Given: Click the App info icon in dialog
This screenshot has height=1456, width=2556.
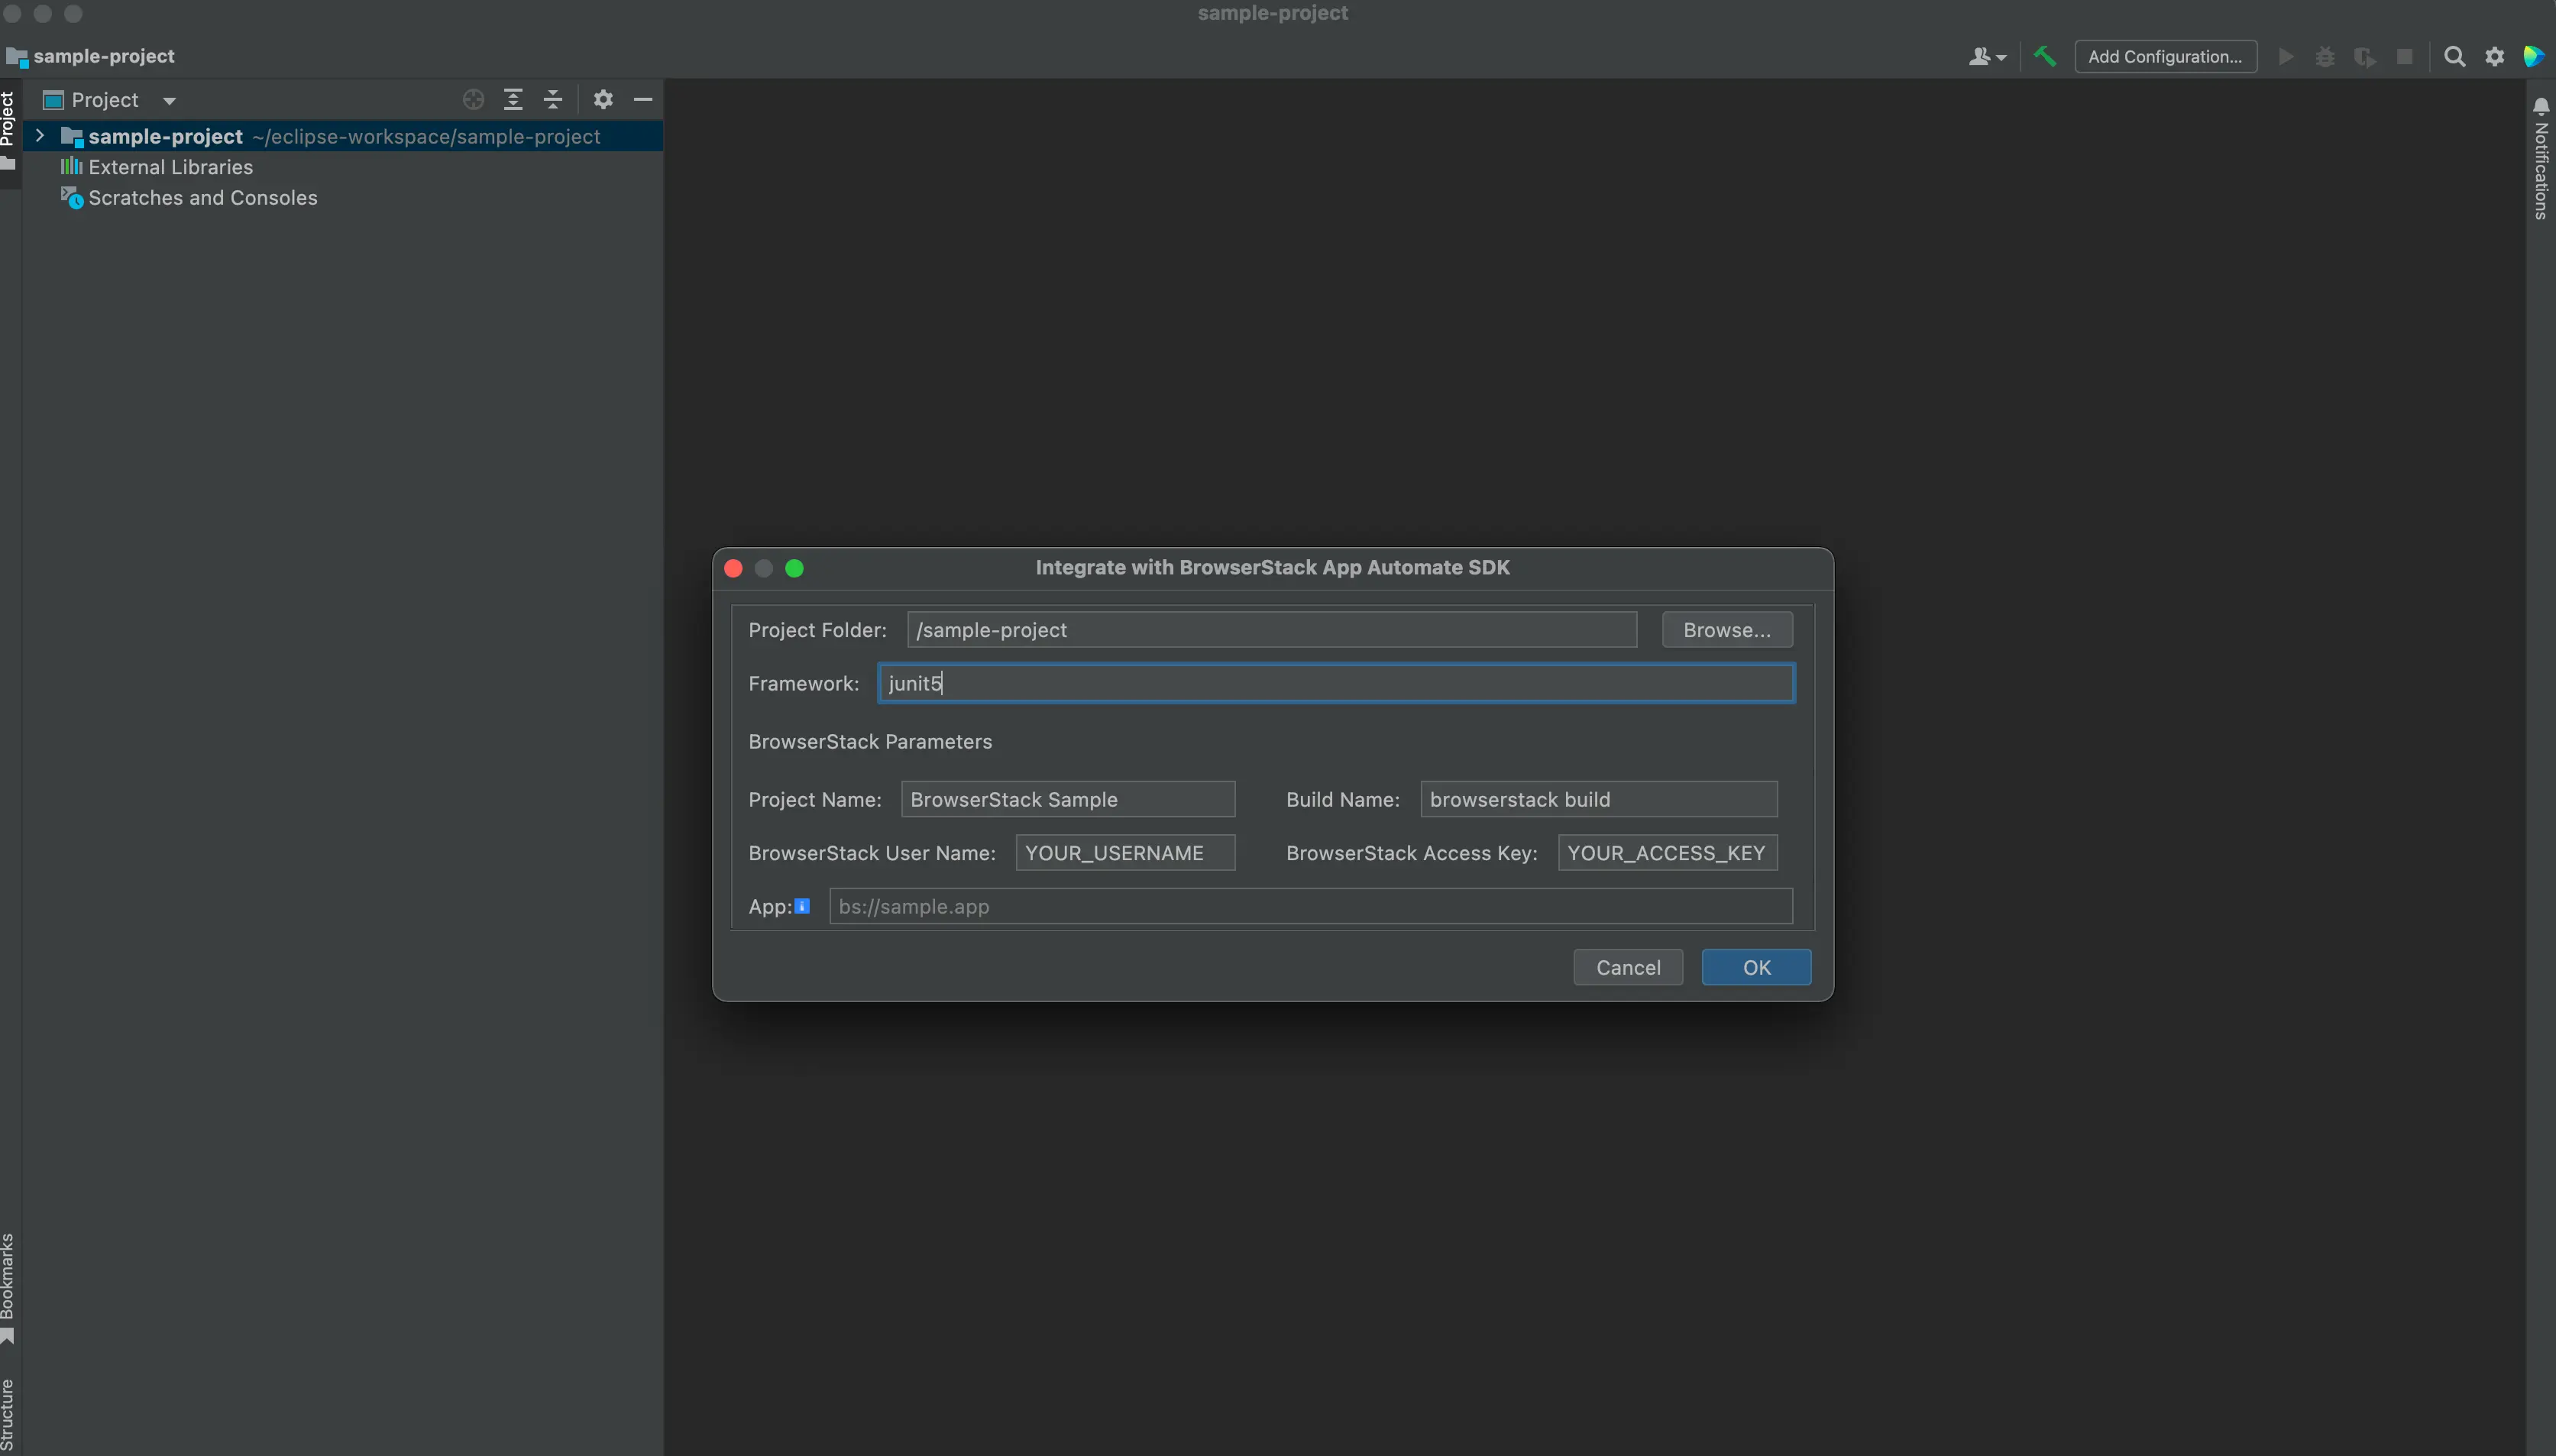Looking at the screenshot, I should (x=802, y=906).
